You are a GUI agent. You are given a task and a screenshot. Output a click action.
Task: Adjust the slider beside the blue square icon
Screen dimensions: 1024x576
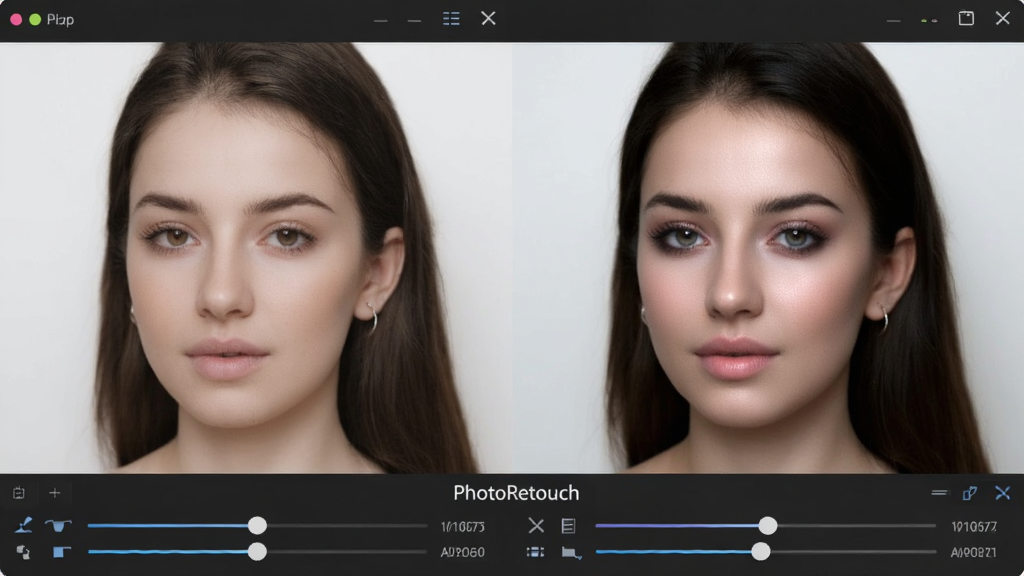point(257,552)
